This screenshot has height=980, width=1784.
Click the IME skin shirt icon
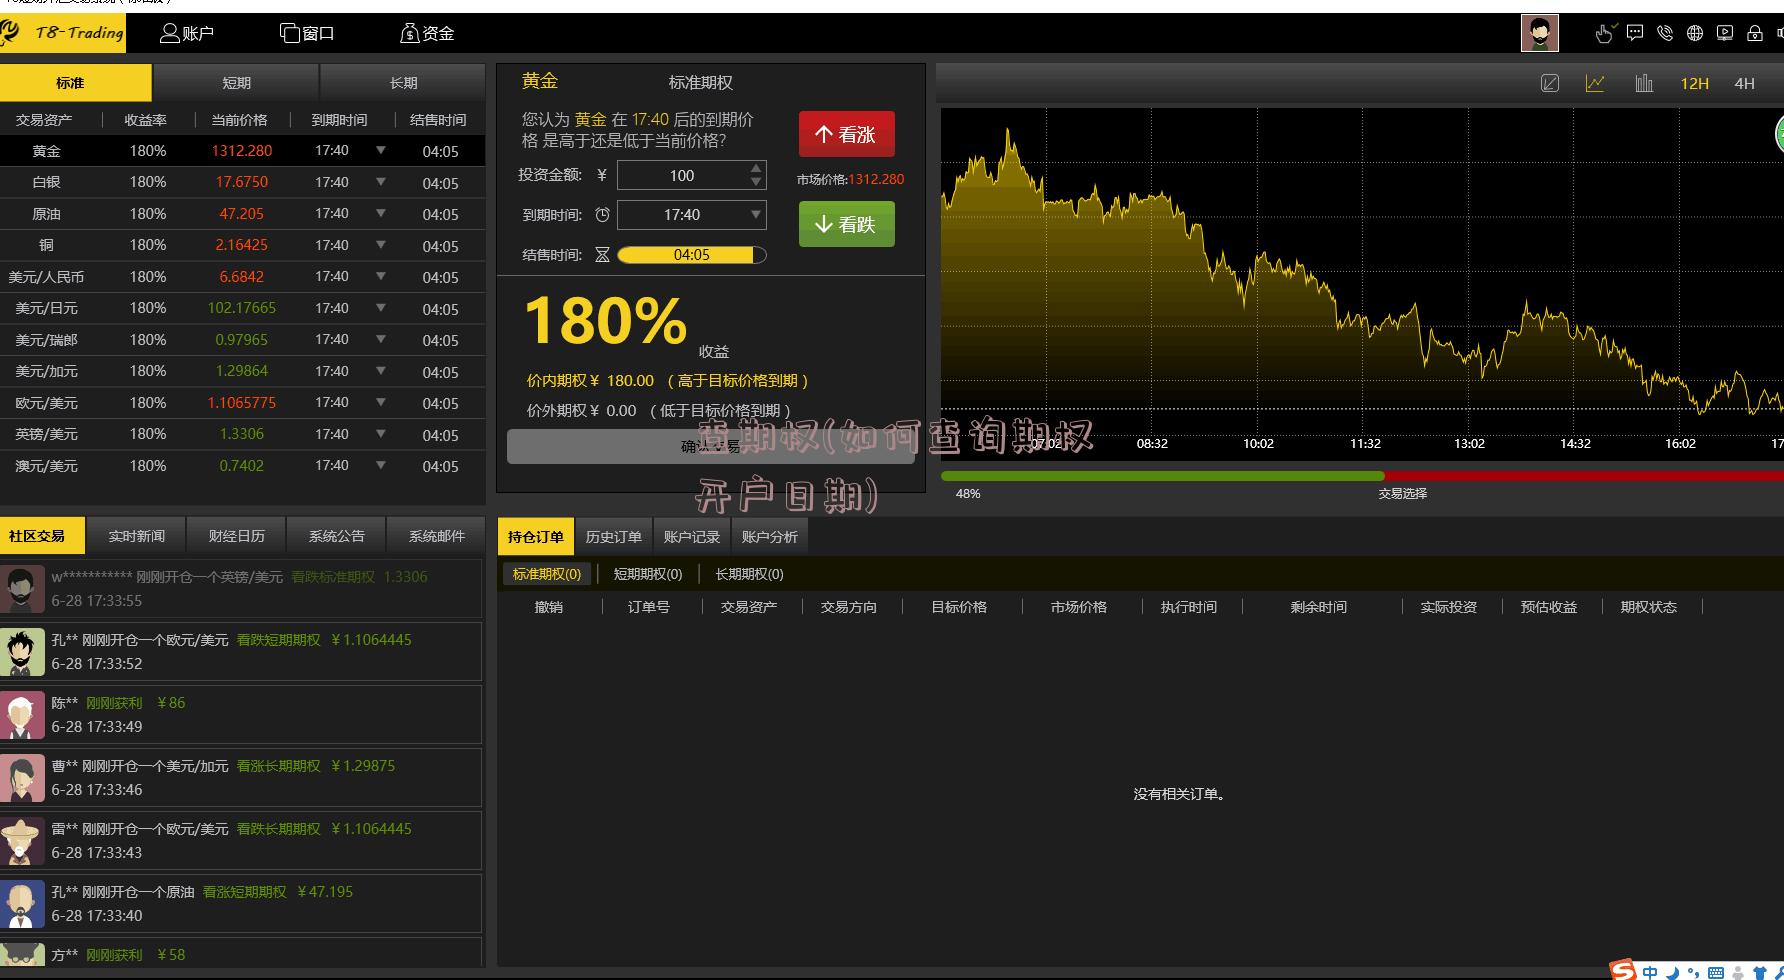[1760, 972]
